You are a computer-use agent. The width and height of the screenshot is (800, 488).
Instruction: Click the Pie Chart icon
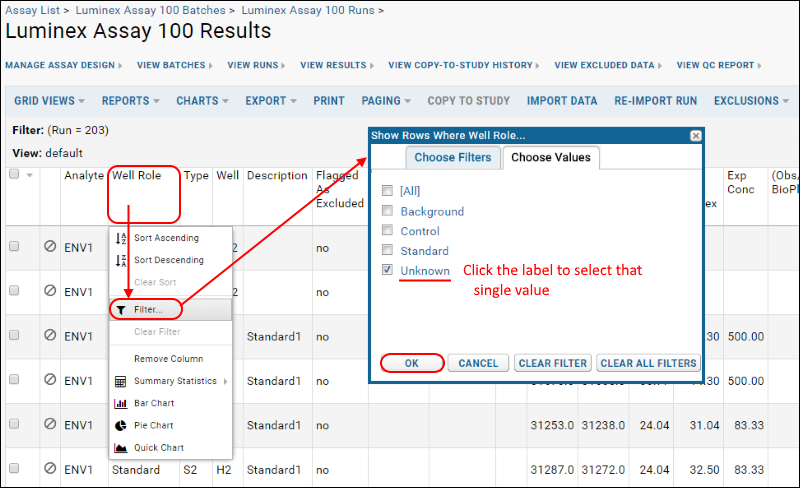click(x=120, y=426)
